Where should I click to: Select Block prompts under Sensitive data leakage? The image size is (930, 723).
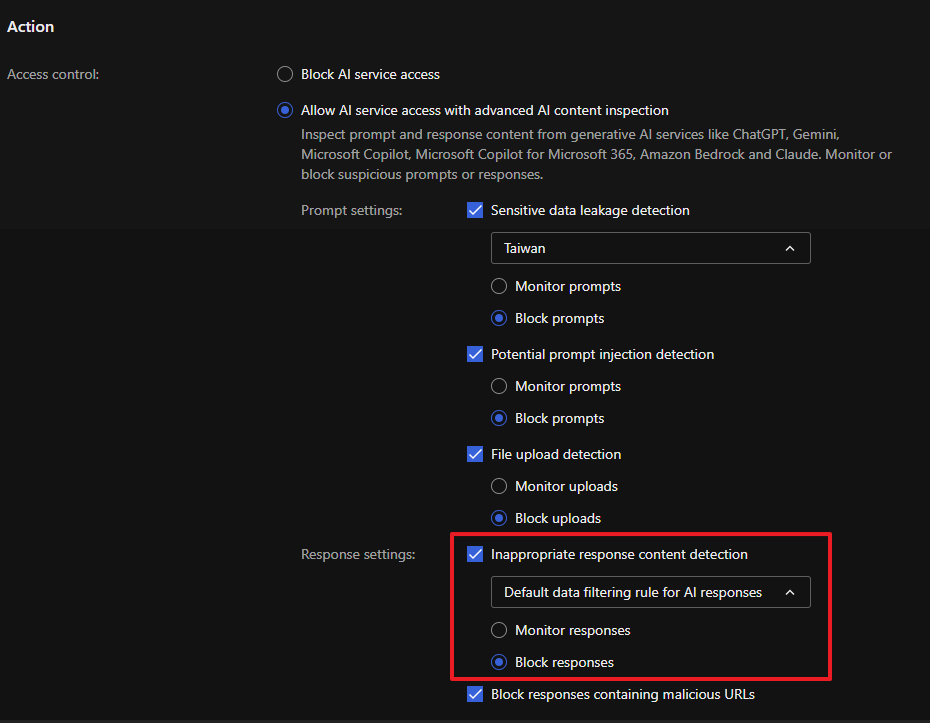click(x=499, y=318)
